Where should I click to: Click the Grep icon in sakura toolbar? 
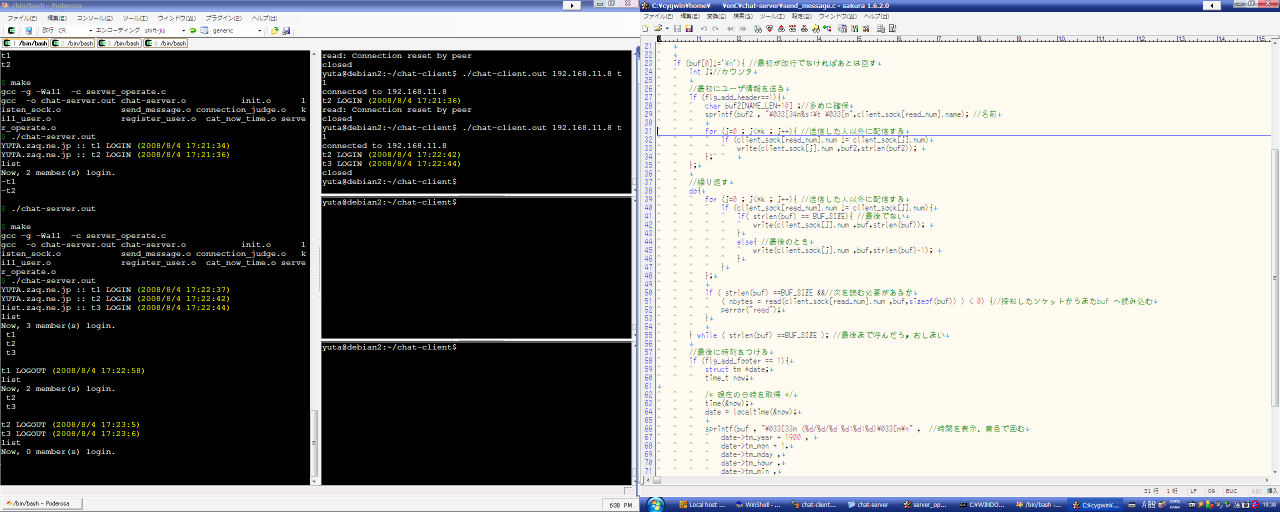pyautogui.click(x=816, y=29)
